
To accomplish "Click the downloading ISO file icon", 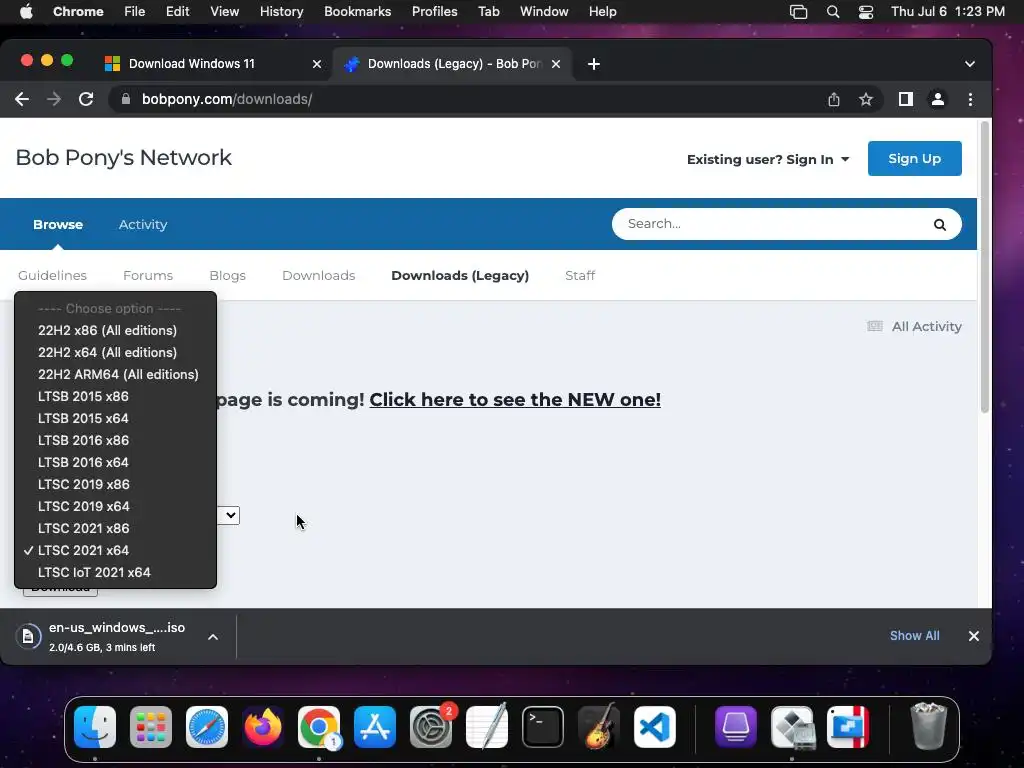I will [28, 636].
